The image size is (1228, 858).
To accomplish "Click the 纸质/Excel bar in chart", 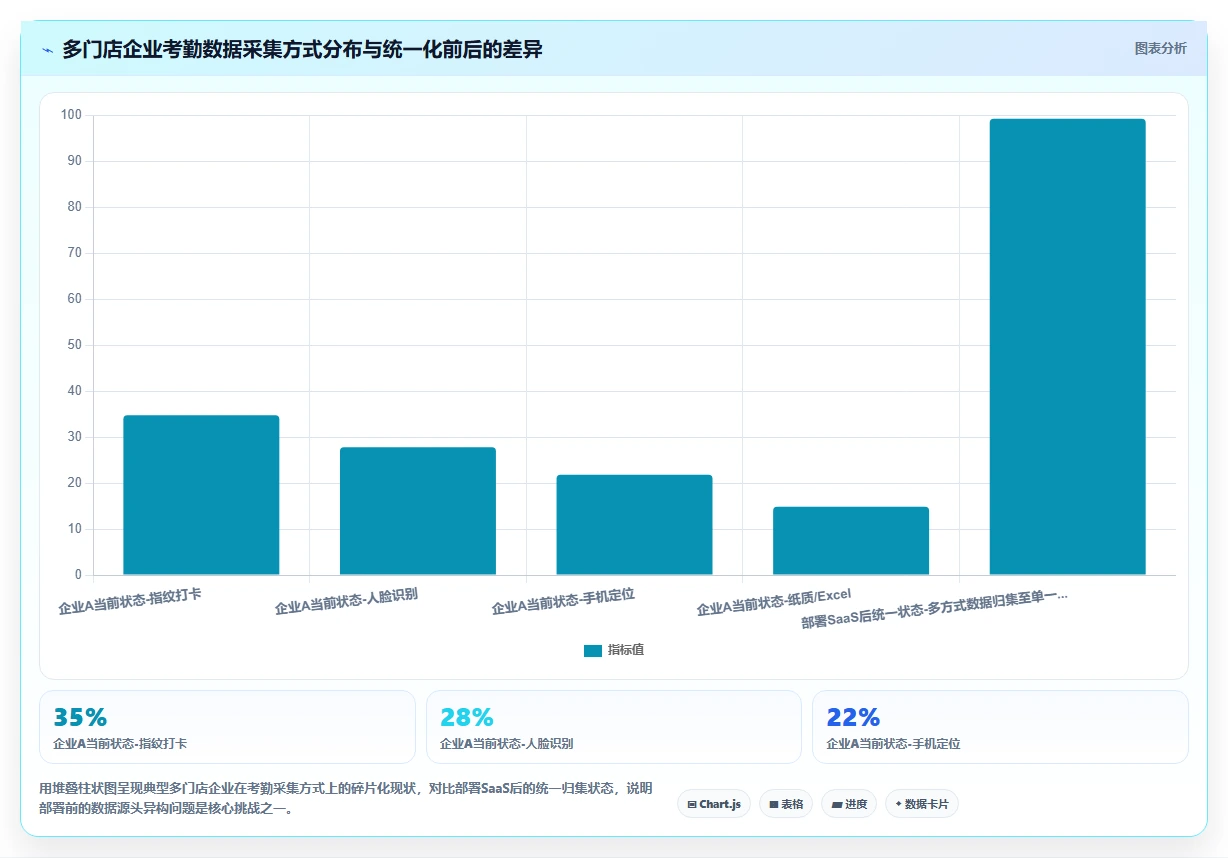I will click(851, 541).
